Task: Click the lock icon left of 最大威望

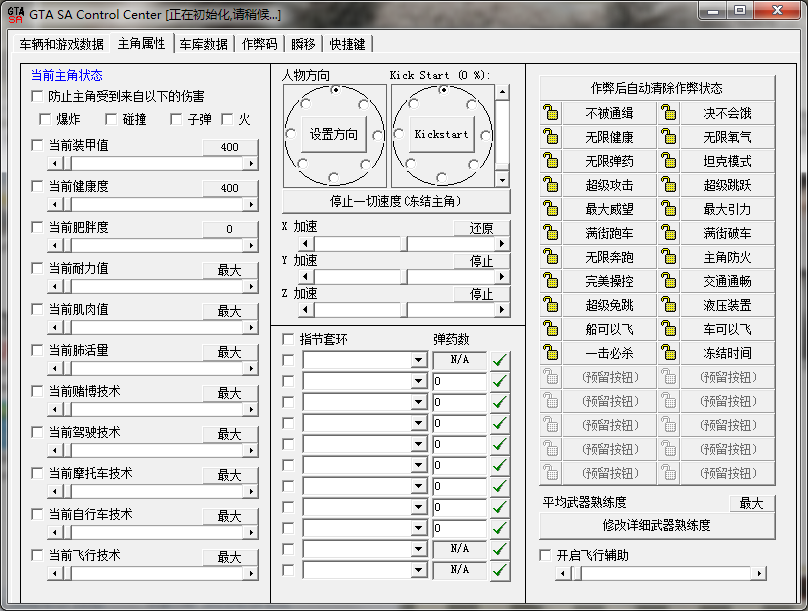Action: (551, 209)
